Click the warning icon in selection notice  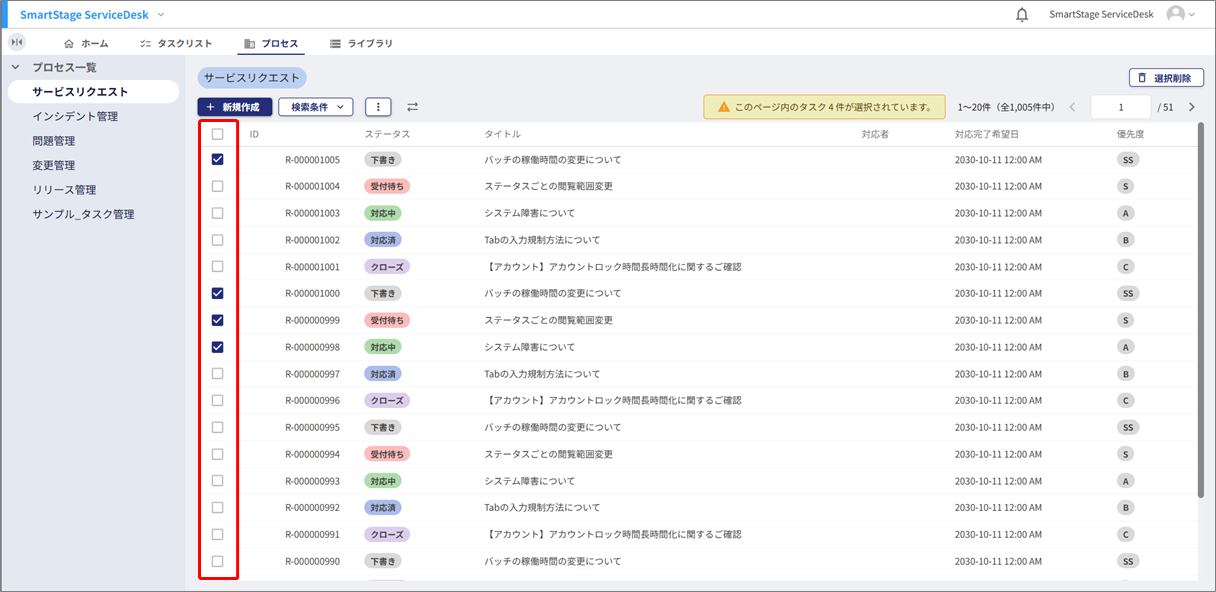click(723, 107)
